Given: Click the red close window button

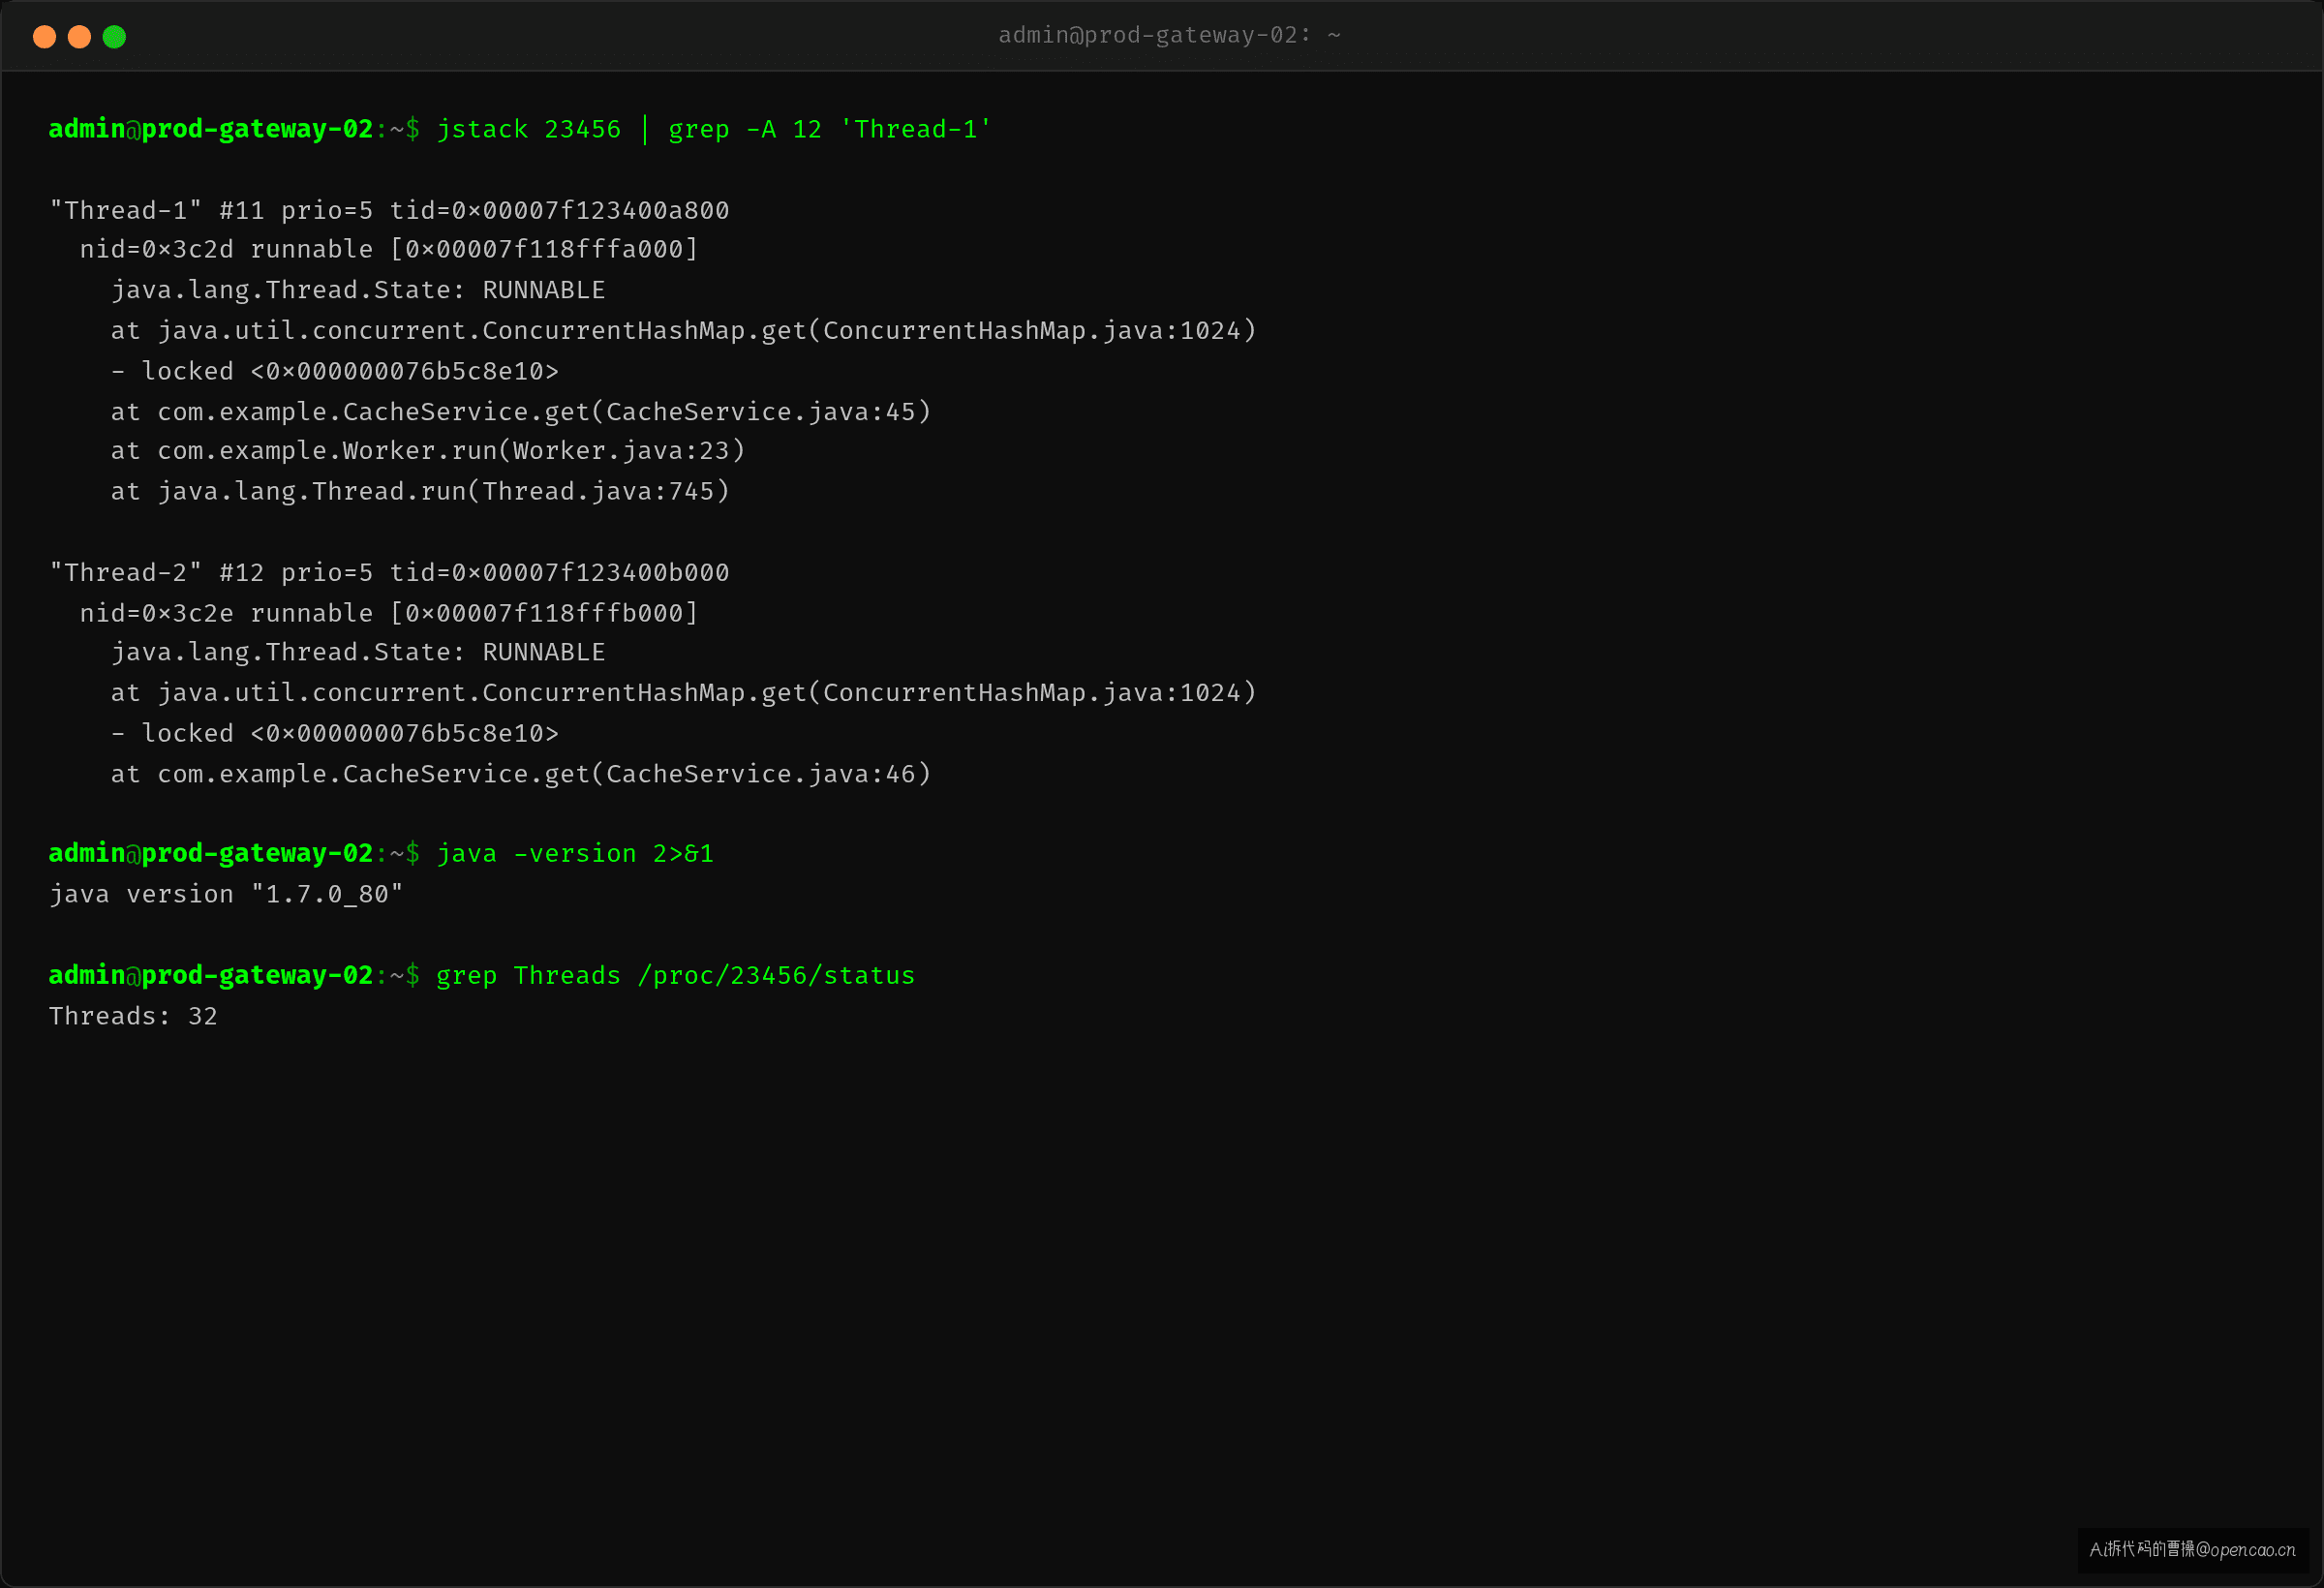Looking at the screenshot, I should 44,37.
